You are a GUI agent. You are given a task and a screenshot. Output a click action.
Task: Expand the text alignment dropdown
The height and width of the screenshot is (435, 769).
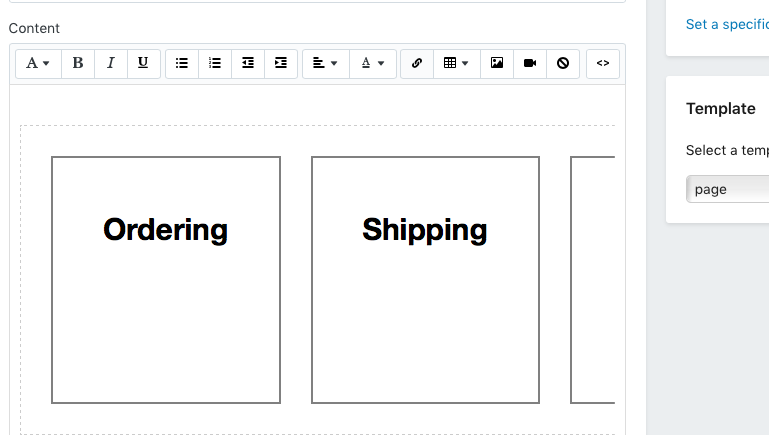point(325,63)
